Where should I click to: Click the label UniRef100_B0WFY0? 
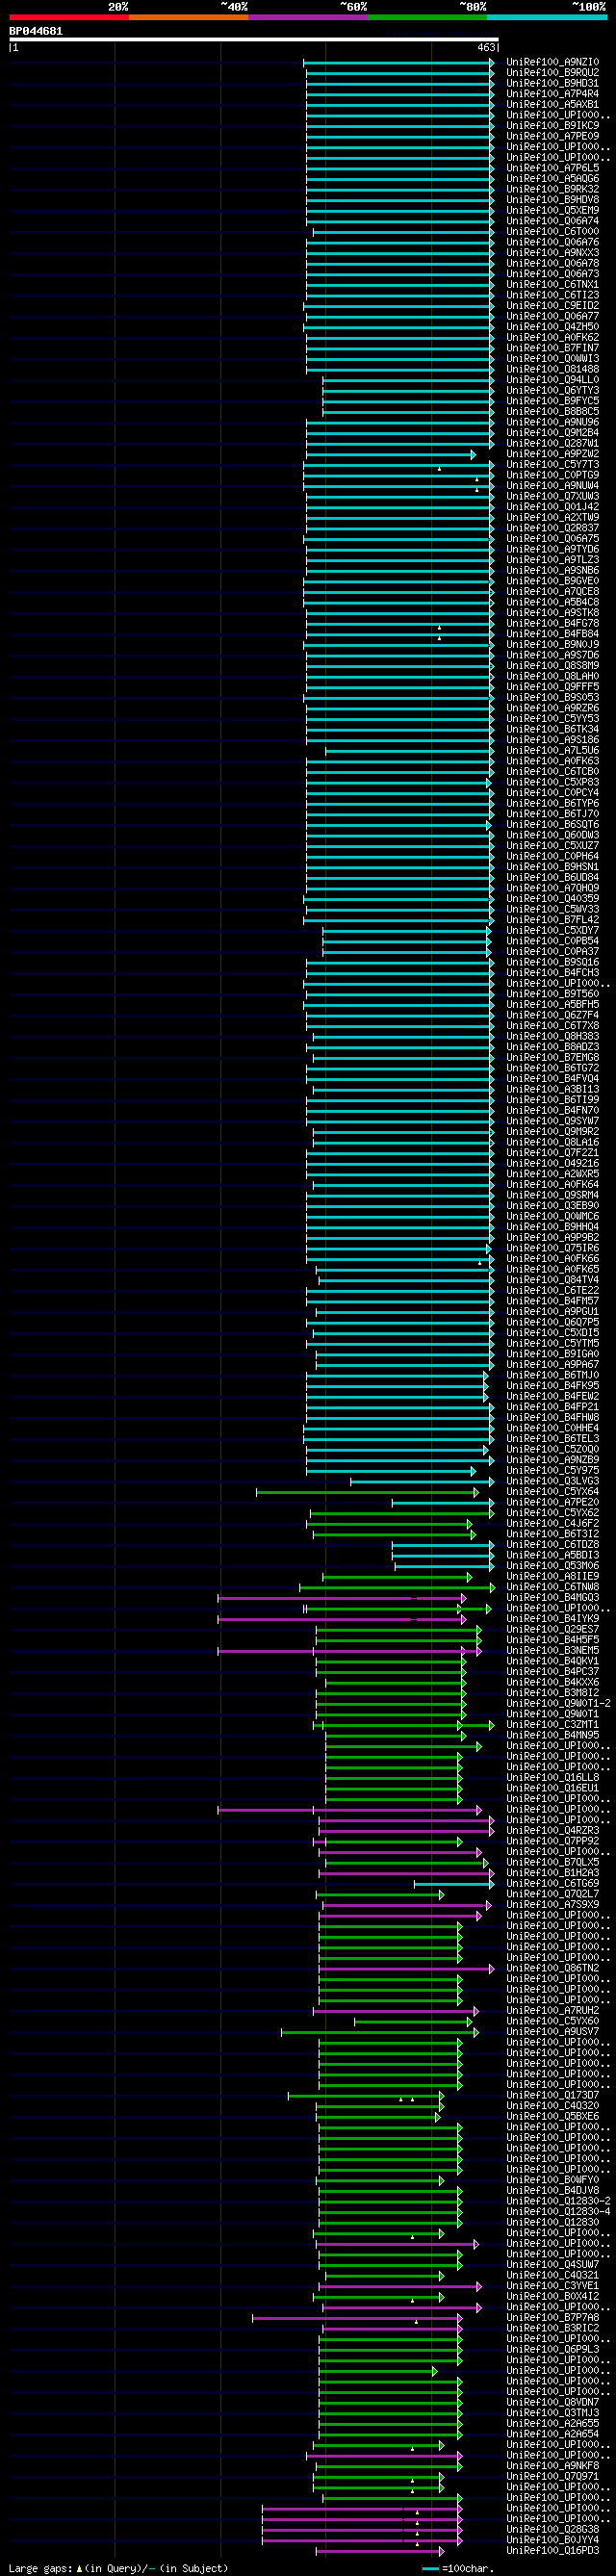553,2180
